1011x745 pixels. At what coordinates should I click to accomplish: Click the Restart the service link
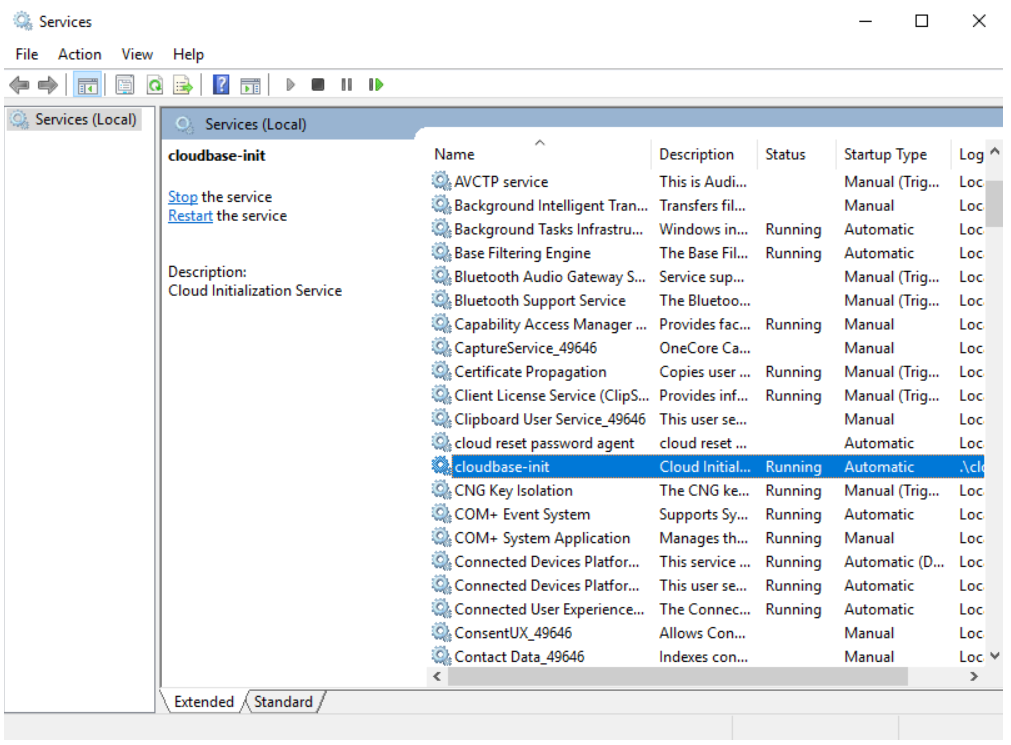(x=190, y=216)
